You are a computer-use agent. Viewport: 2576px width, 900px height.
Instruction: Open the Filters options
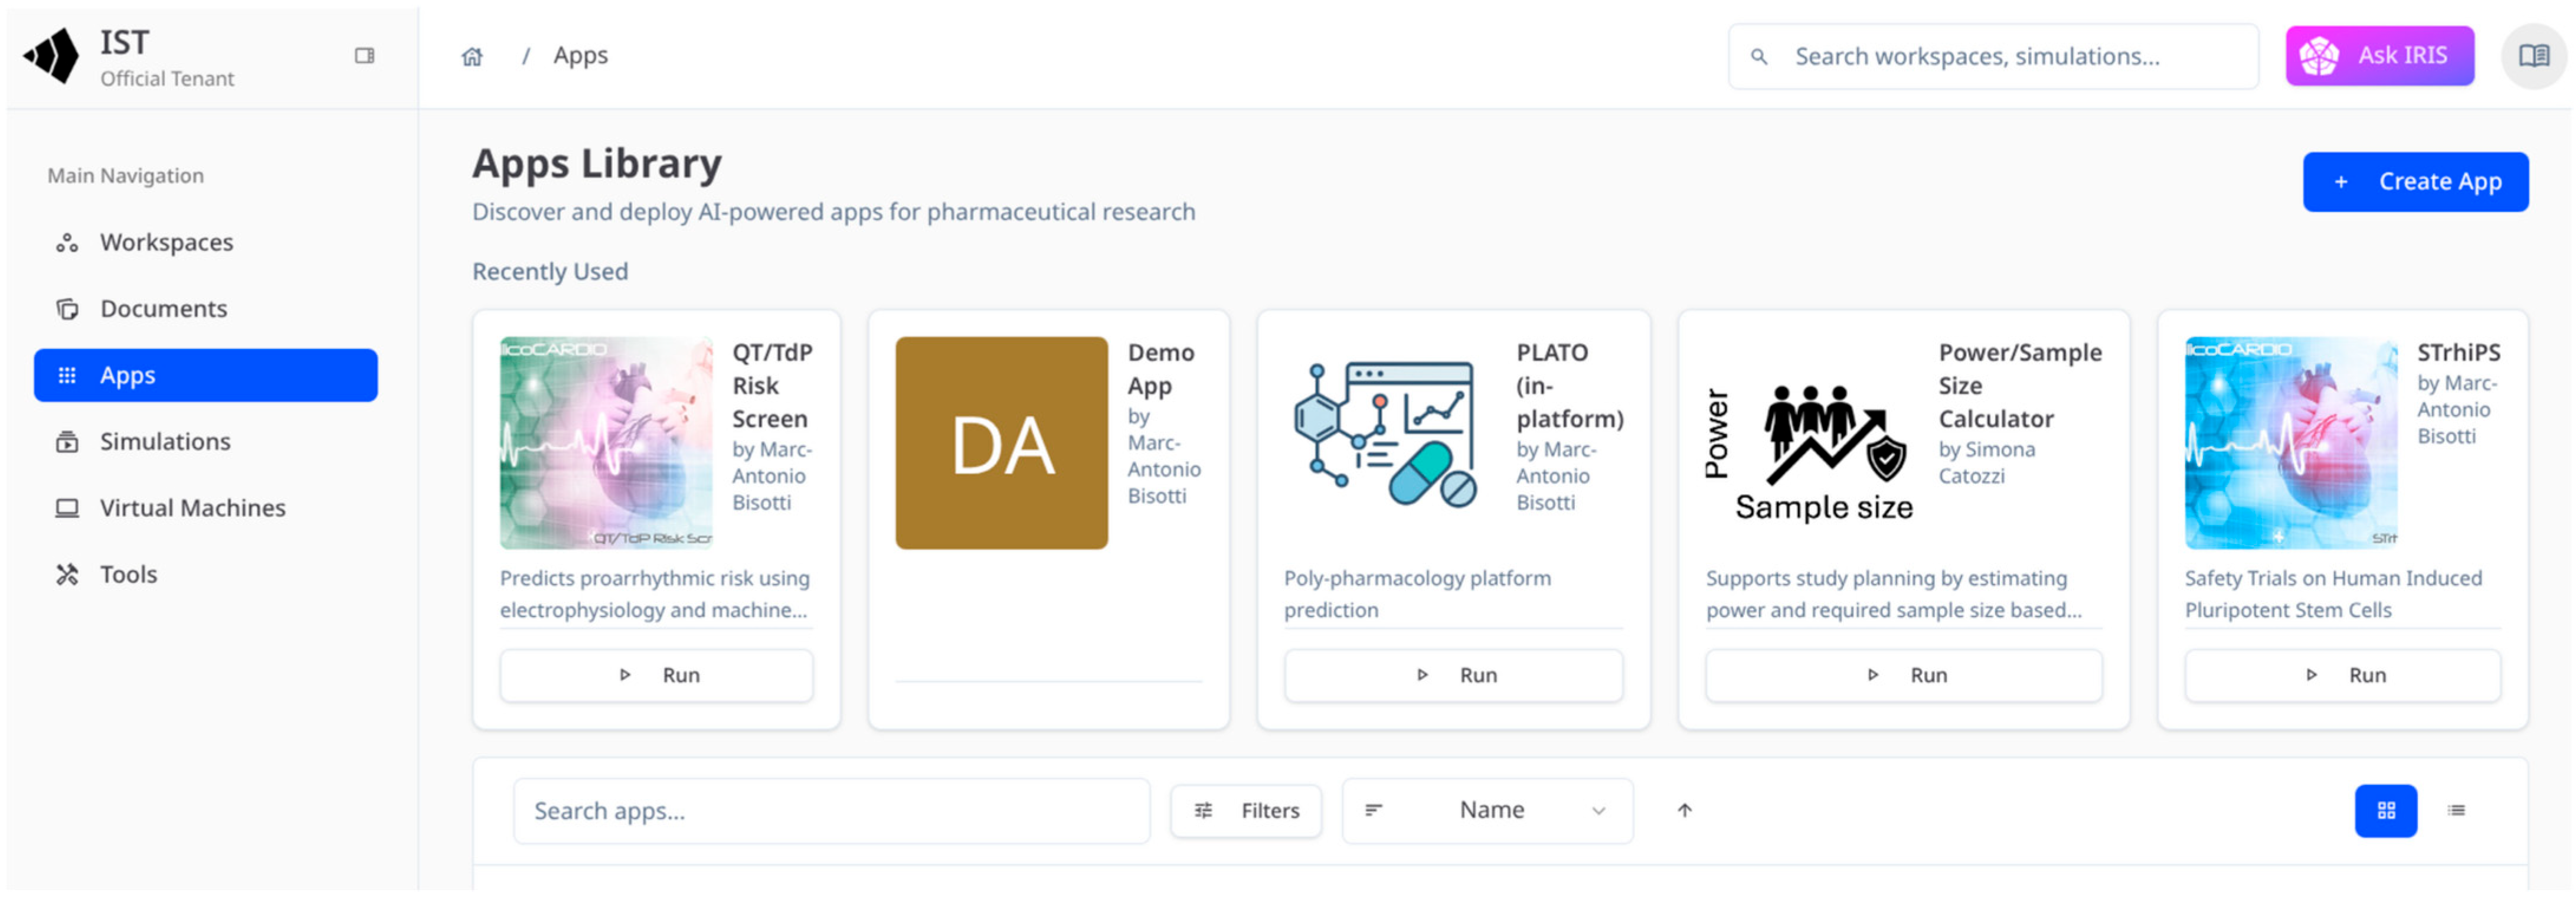pos(1246,811)
